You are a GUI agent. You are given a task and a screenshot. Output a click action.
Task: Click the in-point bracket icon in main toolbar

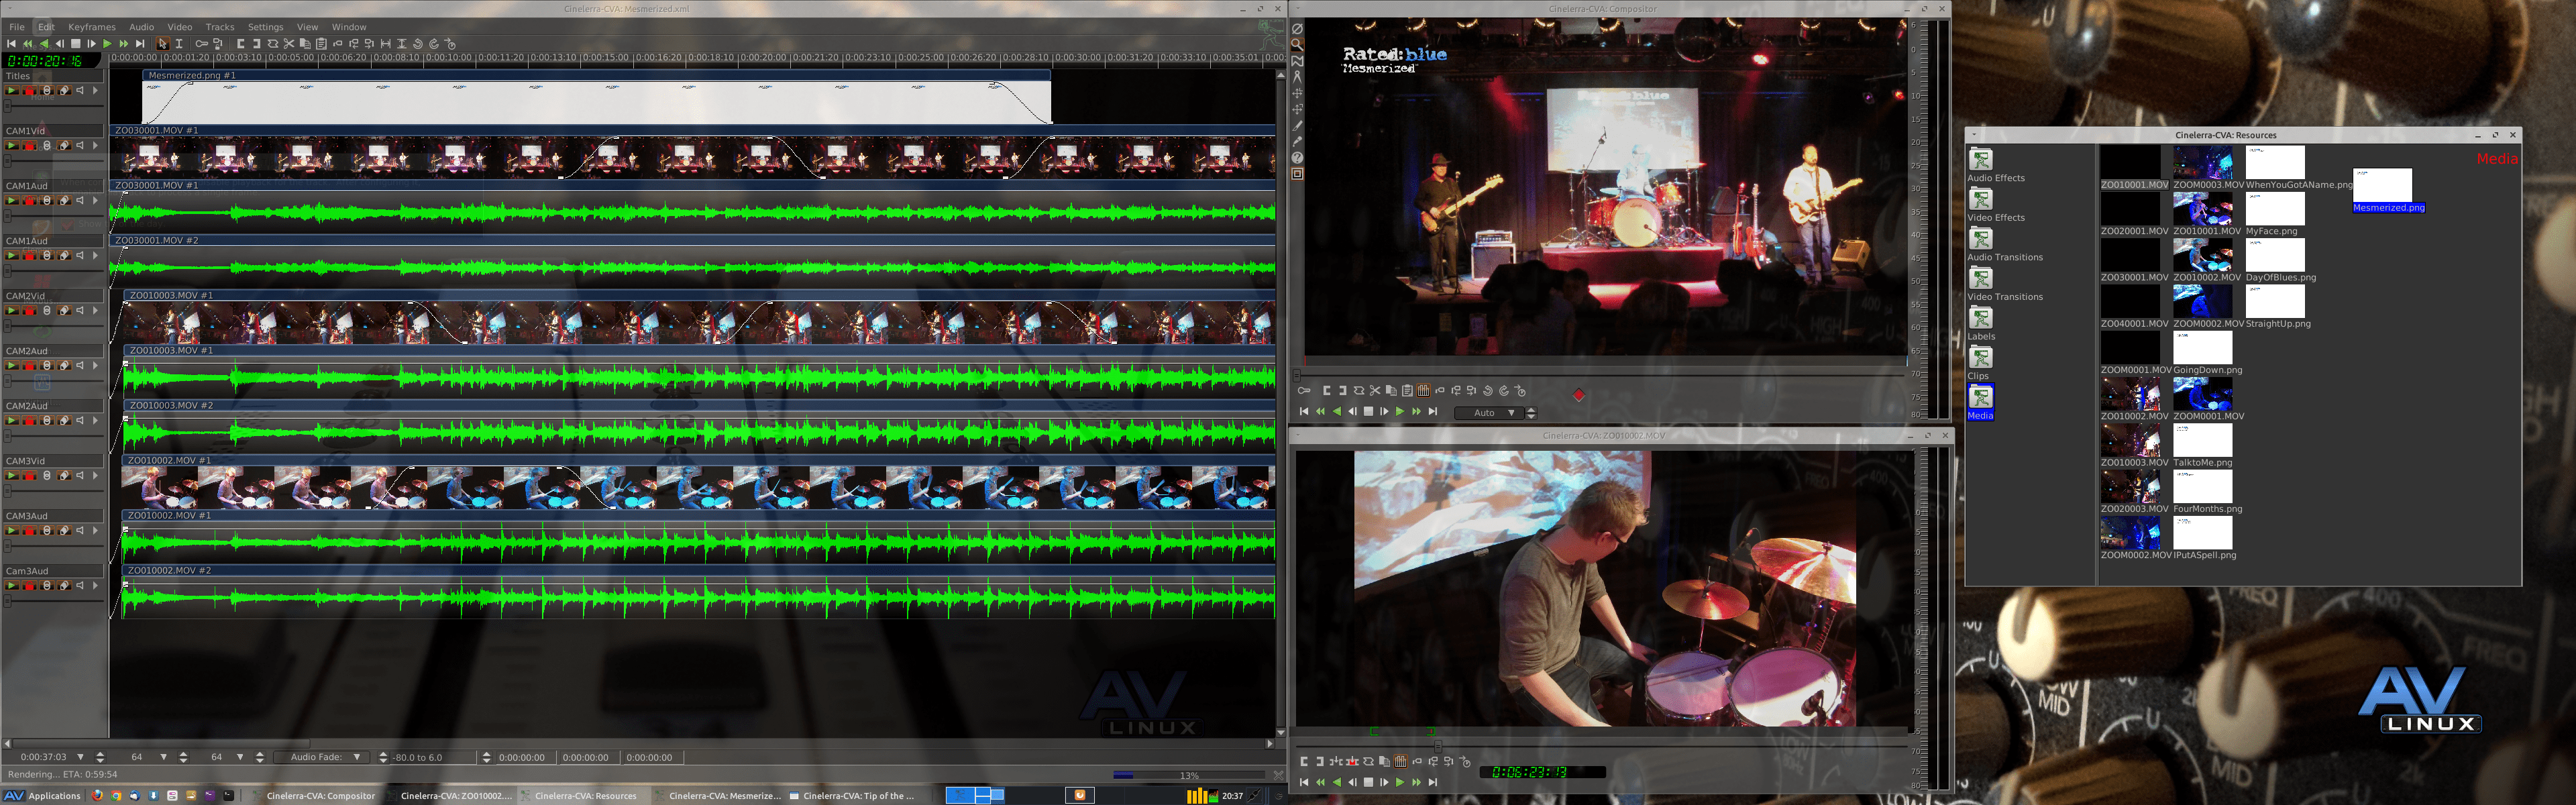241,44
